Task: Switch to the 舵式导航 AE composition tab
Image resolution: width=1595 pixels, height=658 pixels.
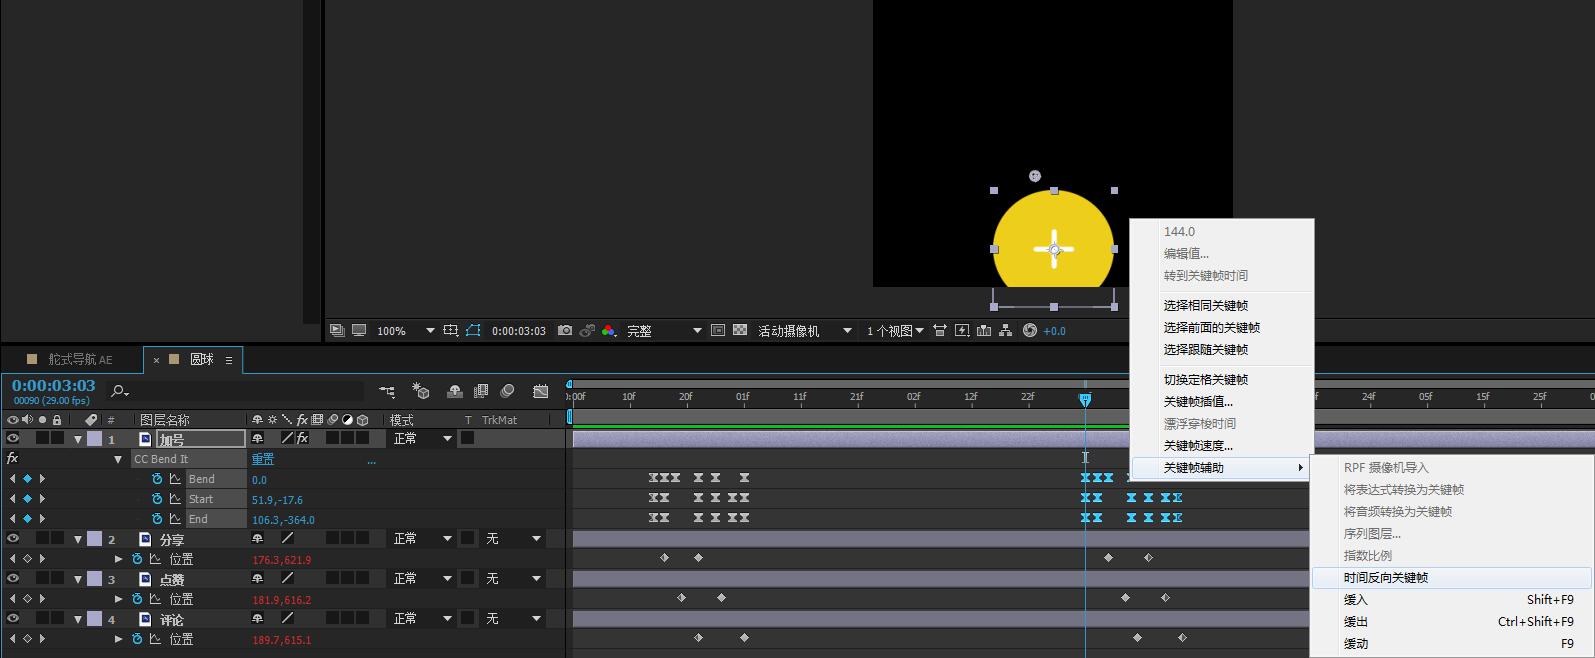Action: (x=80, y=360)
